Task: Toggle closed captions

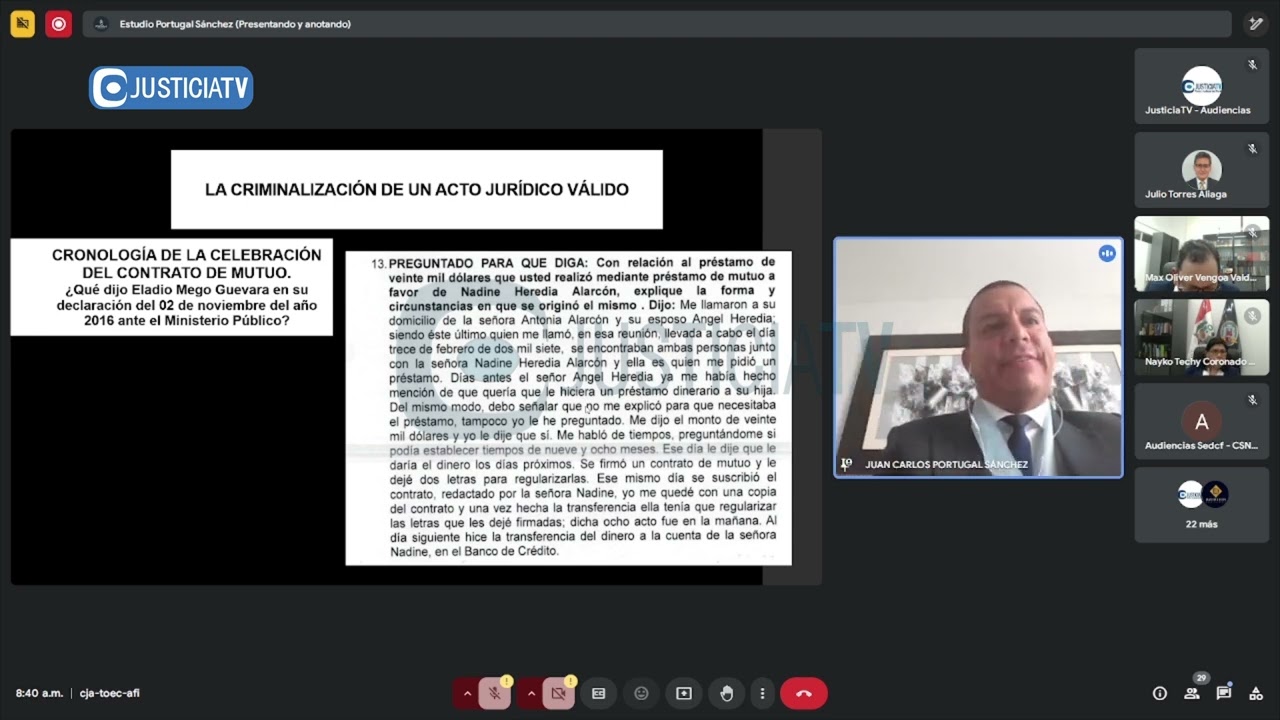Action: [599, 693]
